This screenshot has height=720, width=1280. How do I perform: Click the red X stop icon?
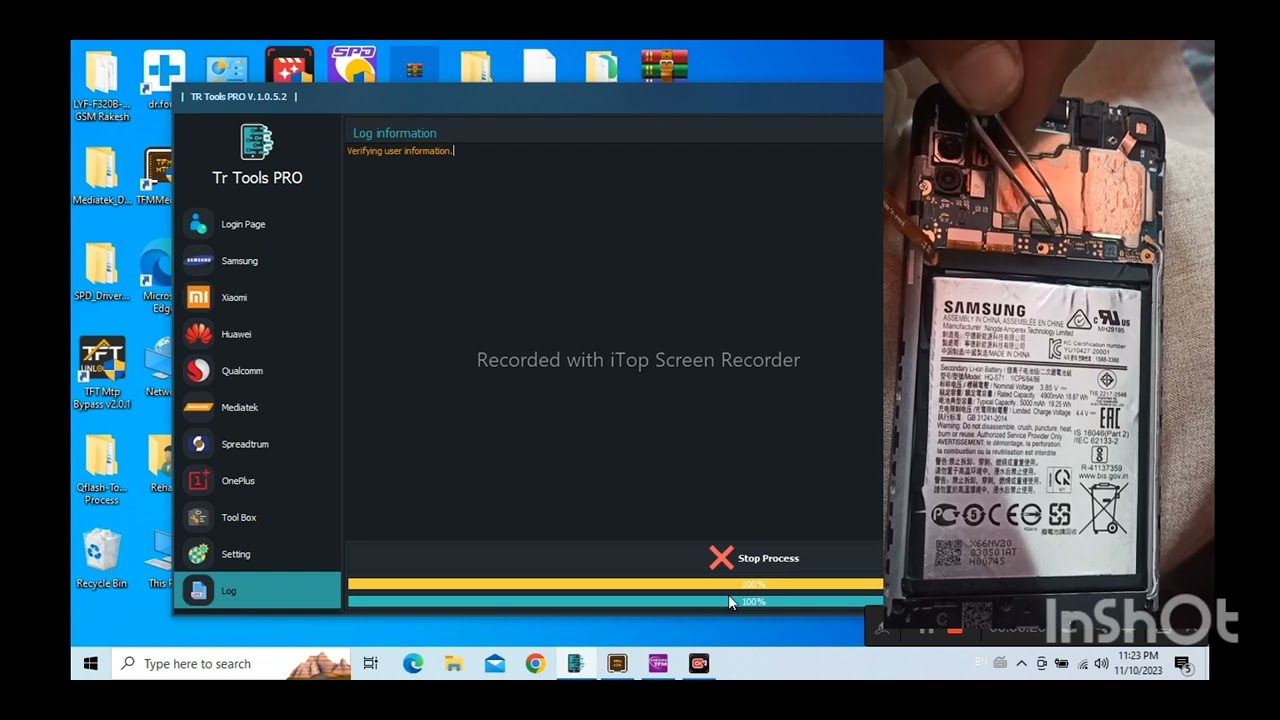click(721, 558)
